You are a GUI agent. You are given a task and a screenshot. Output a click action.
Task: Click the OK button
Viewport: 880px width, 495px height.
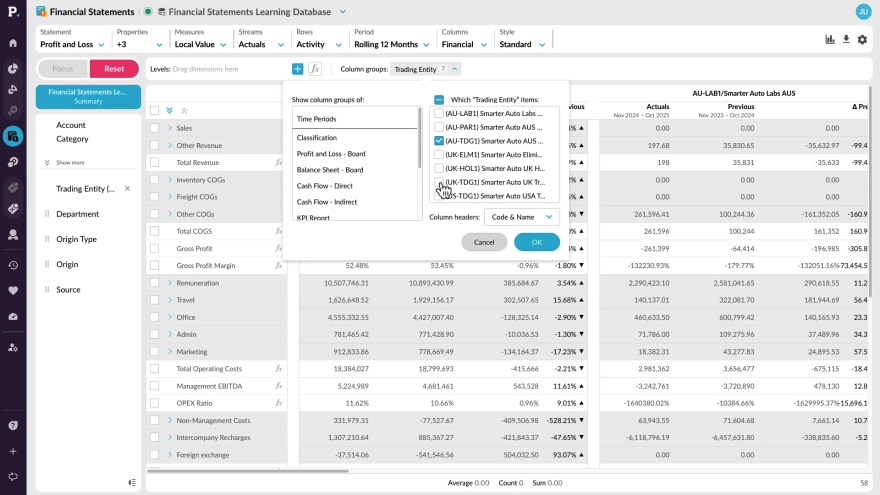click(x=537, y=242)
